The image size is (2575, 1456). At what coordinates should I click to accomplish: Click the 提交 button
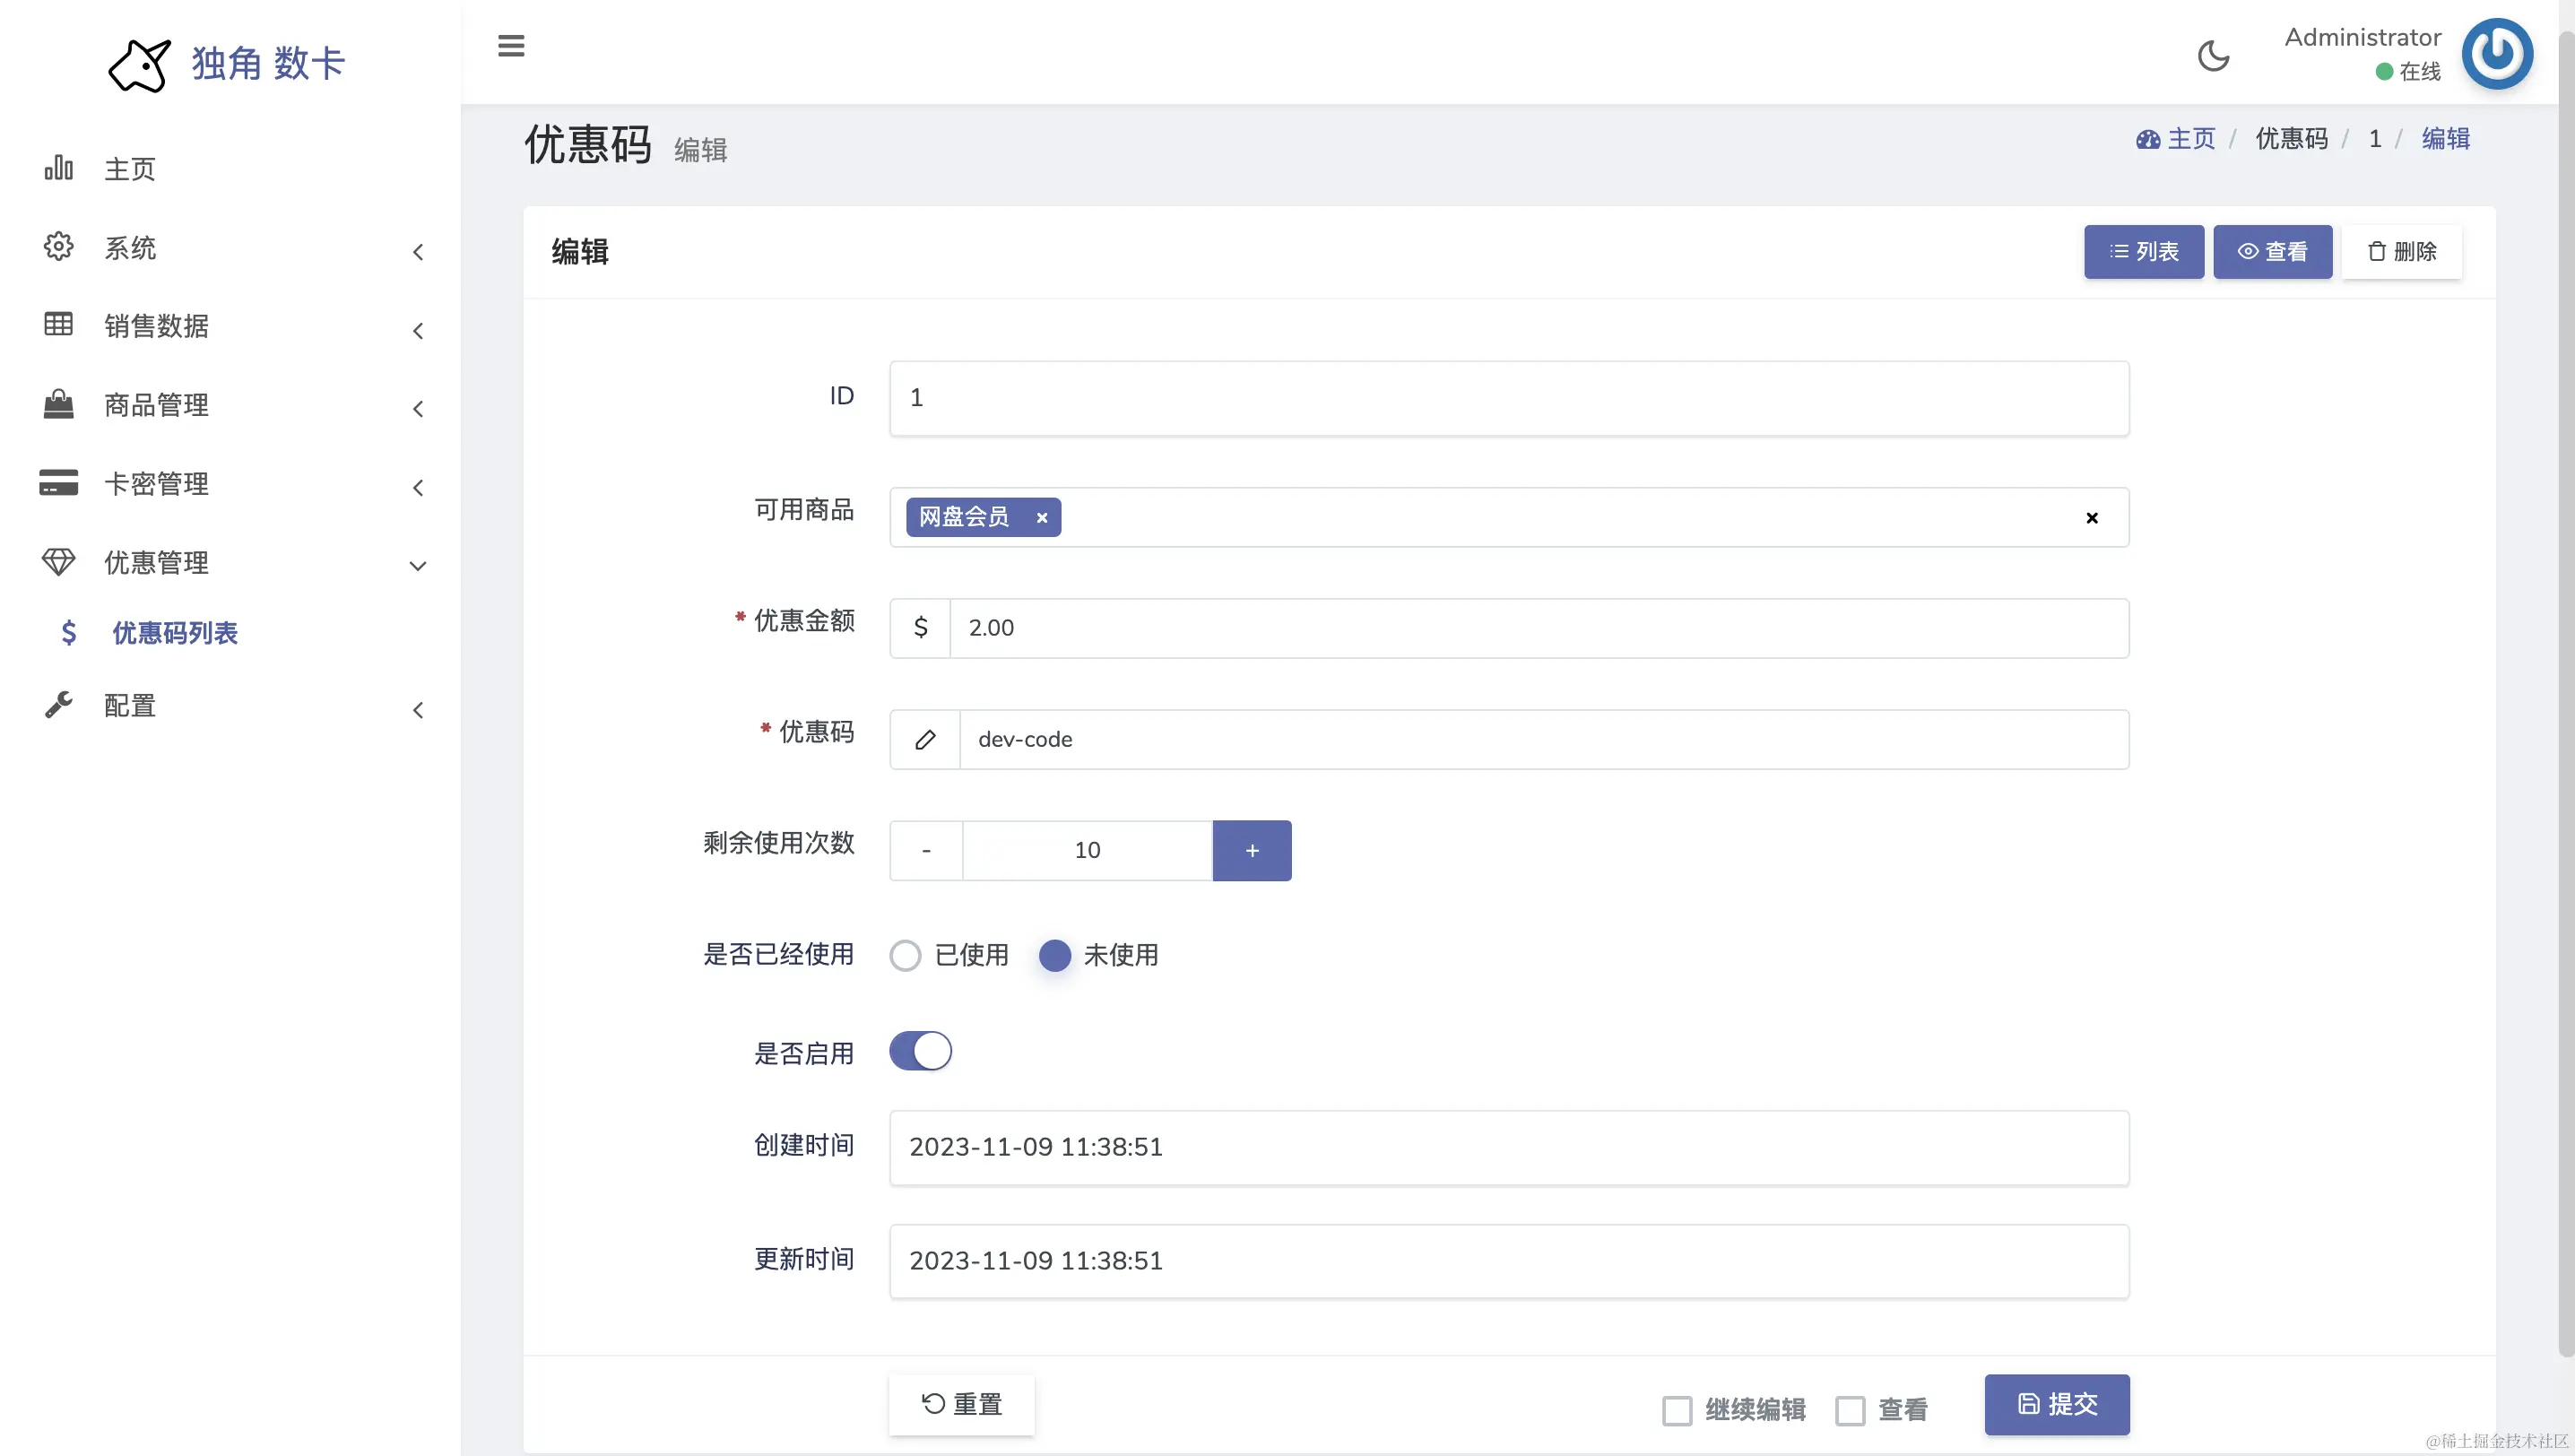2056,1404
